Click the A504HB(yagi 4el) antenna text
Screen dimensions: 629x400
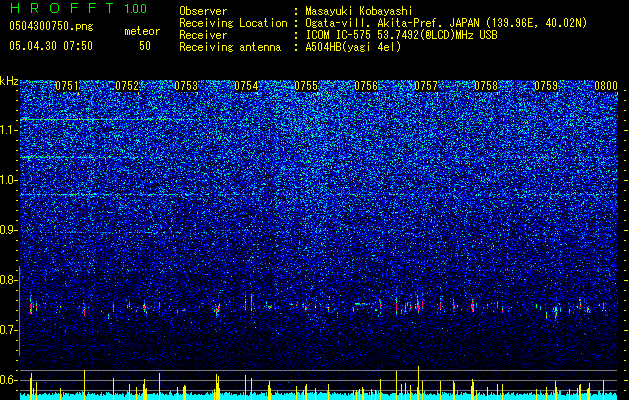tap(353, 47)
